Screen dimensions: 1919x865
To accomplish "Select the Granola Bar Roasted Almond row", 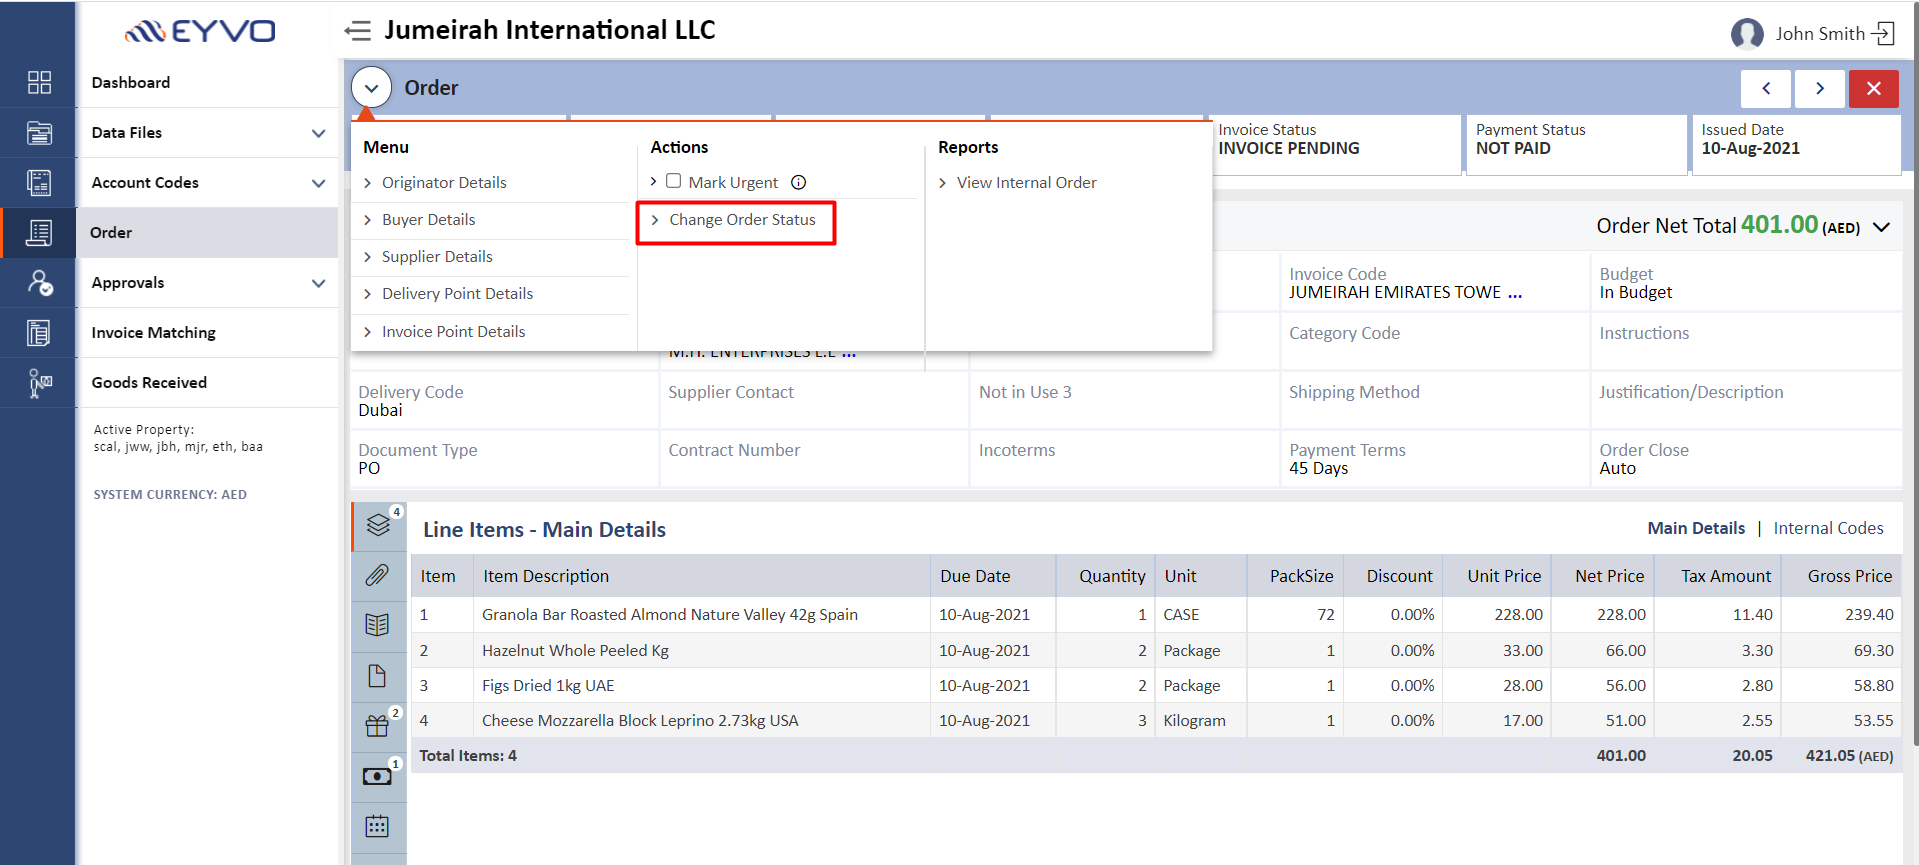I will 1156,615.
